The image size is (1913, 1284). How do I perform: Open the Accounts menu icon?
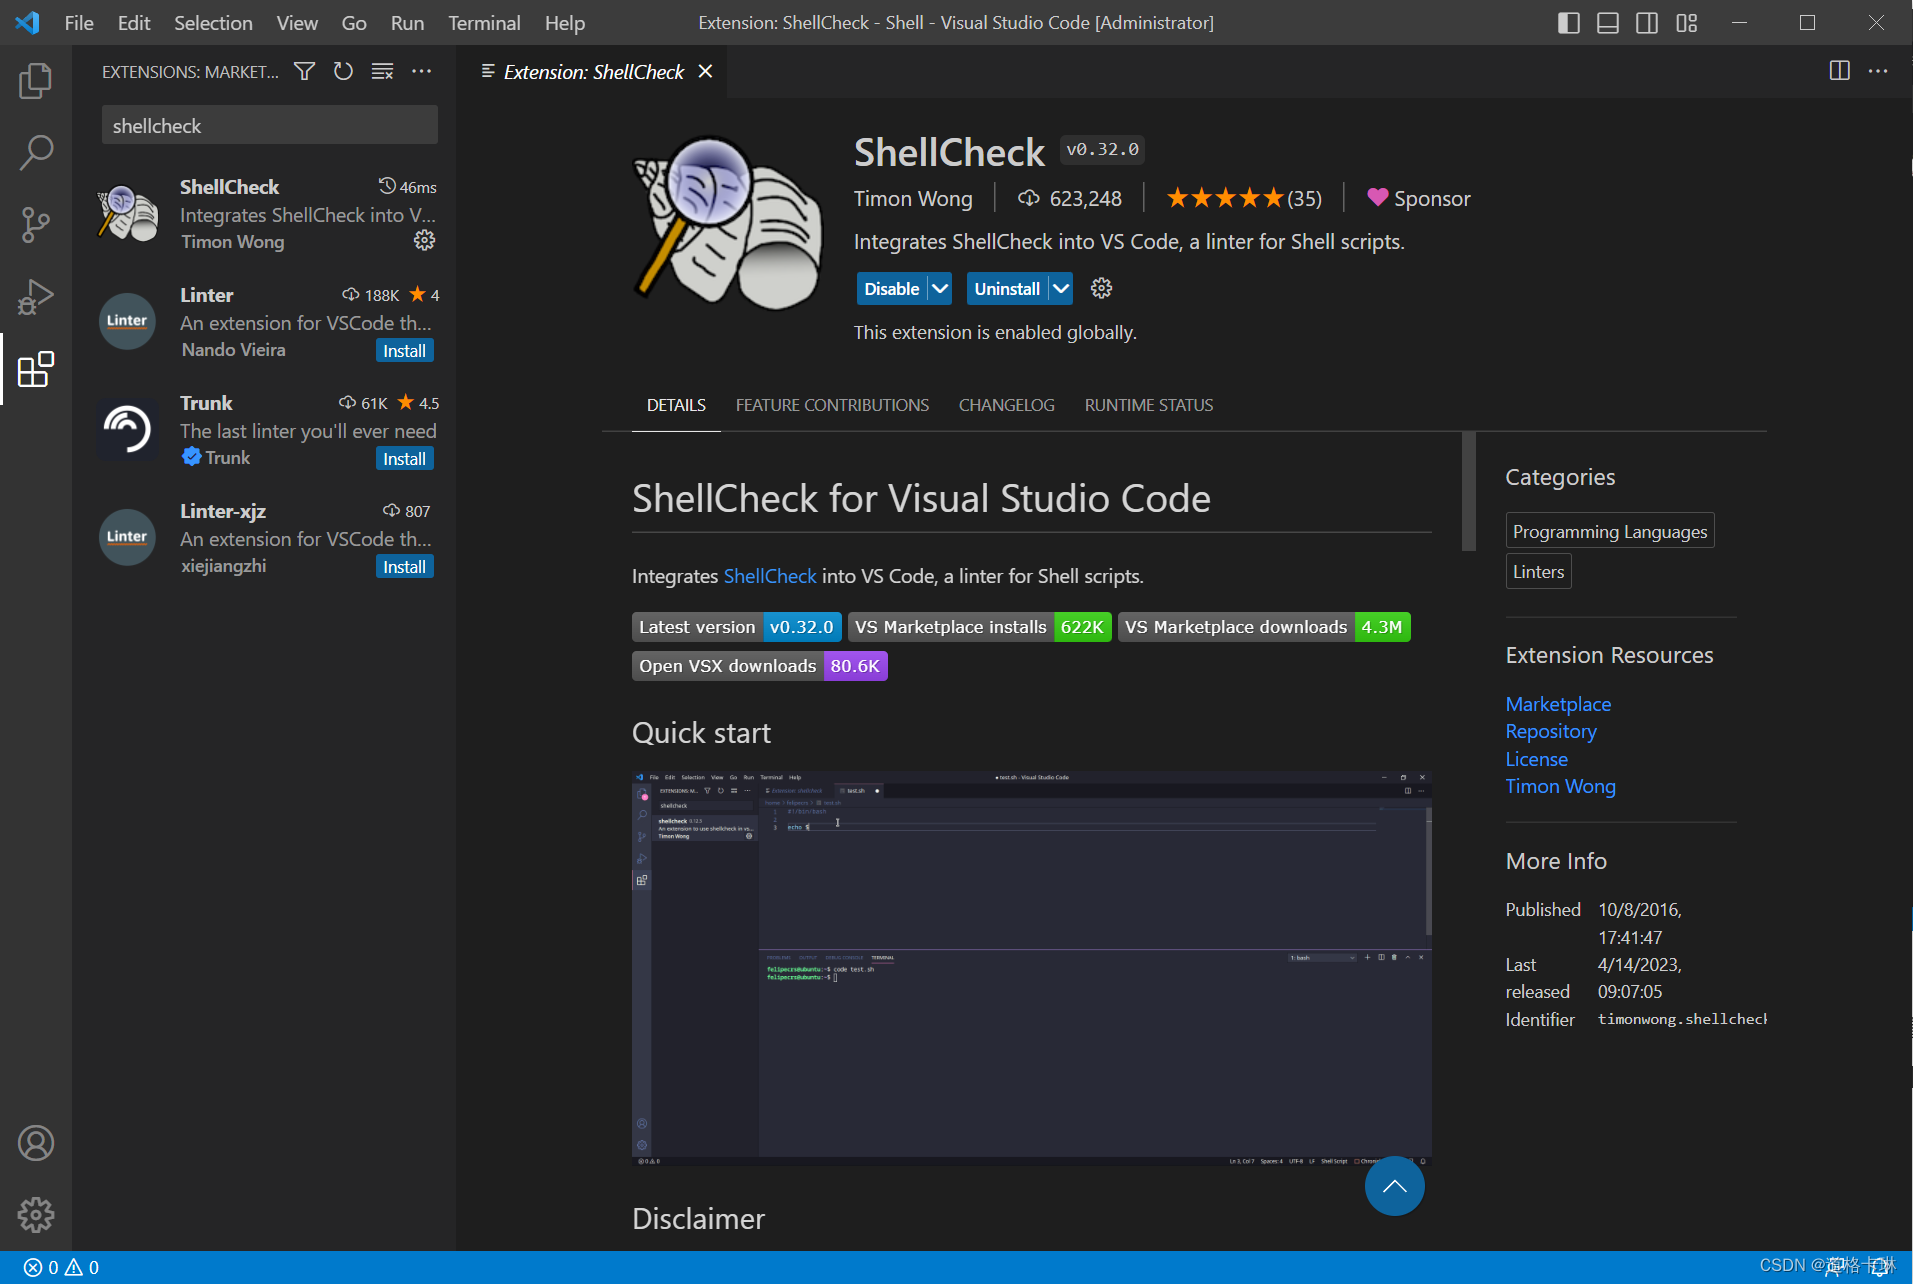point(35,1143)
